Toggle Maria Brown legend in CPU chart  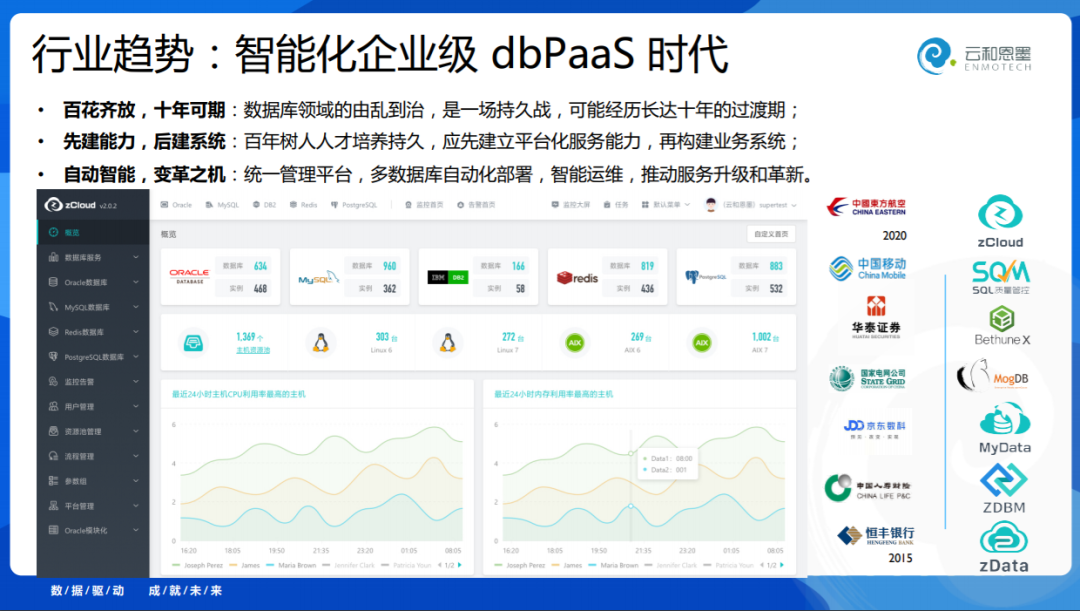(290, 565)
